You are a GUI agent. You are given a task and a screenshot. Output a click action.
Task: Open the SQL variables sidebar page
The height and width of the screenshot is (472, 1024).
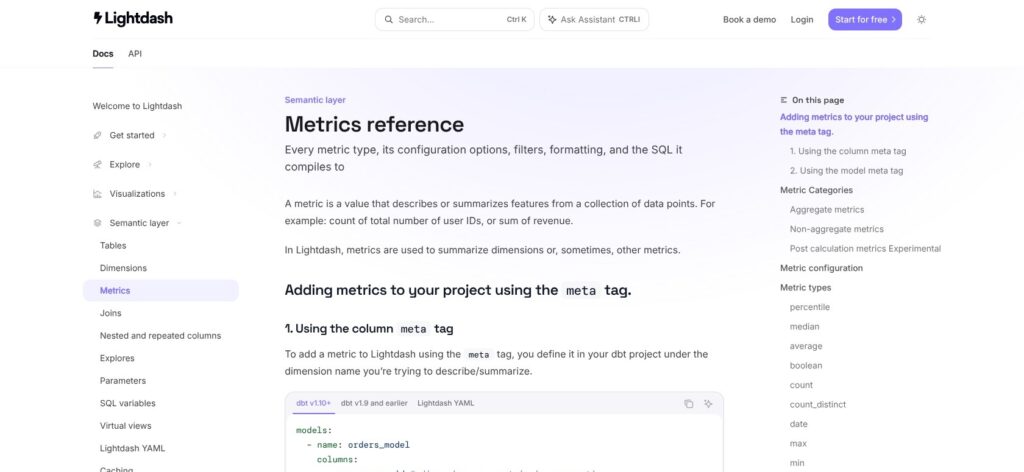coord(127,403)
